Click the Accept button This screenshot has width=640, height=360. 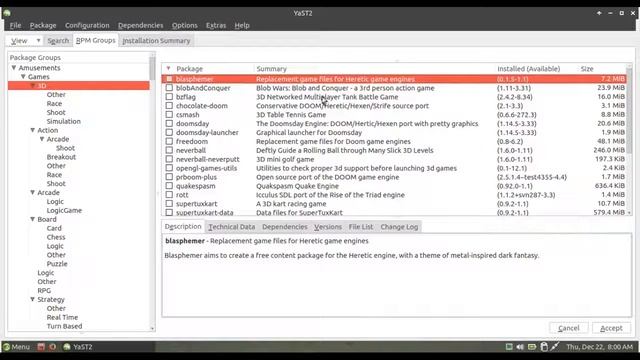coord(611,328)
